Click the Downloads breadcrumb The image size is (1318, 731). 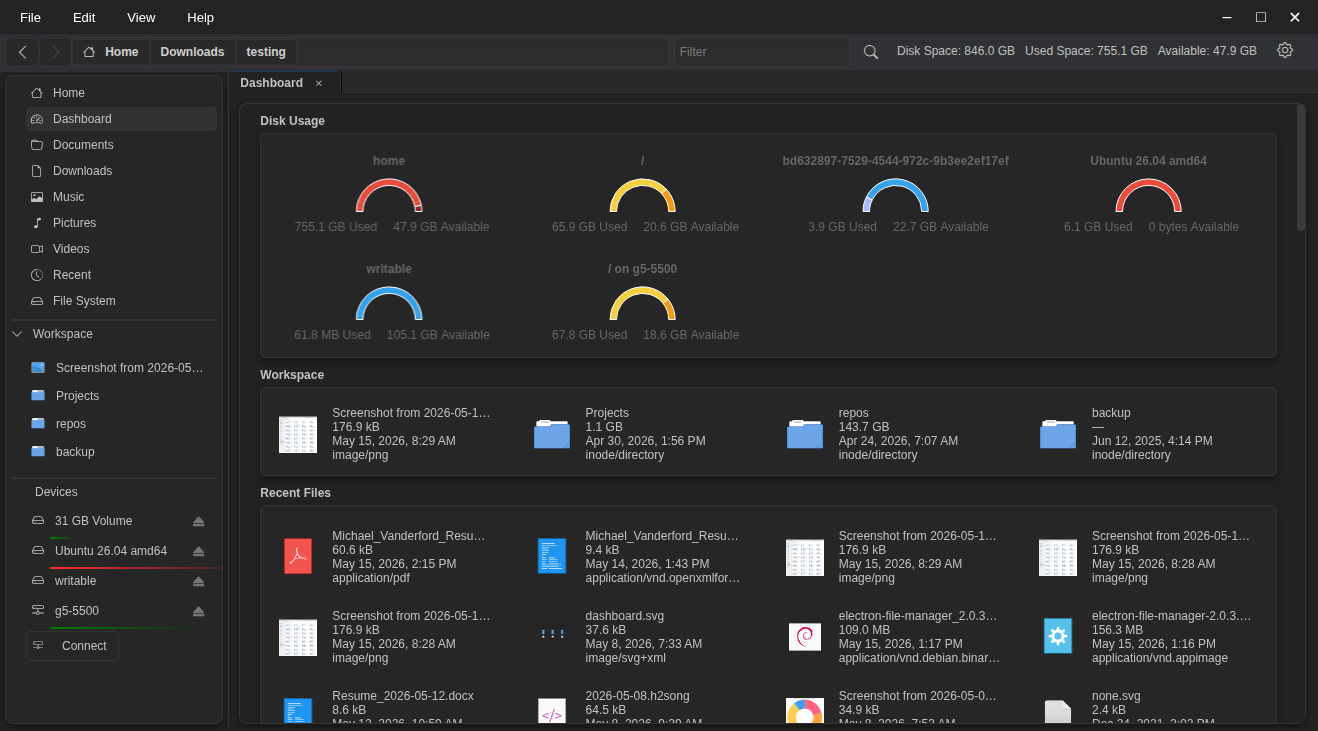pyautogui.click(x=192, y=52)
